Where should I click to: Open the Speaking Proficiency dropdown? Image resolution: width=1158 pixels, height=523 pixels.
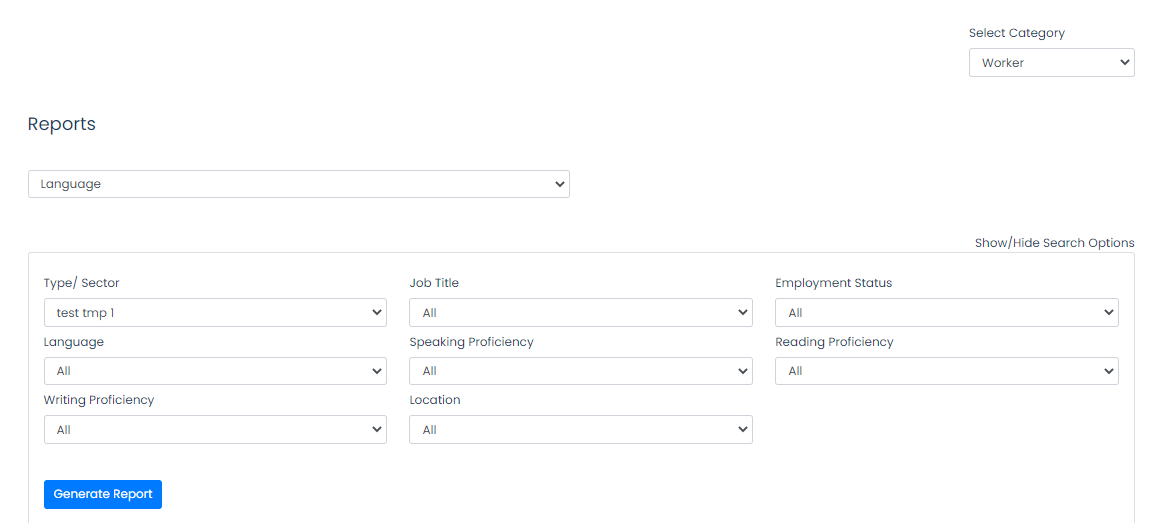(580, 371)
